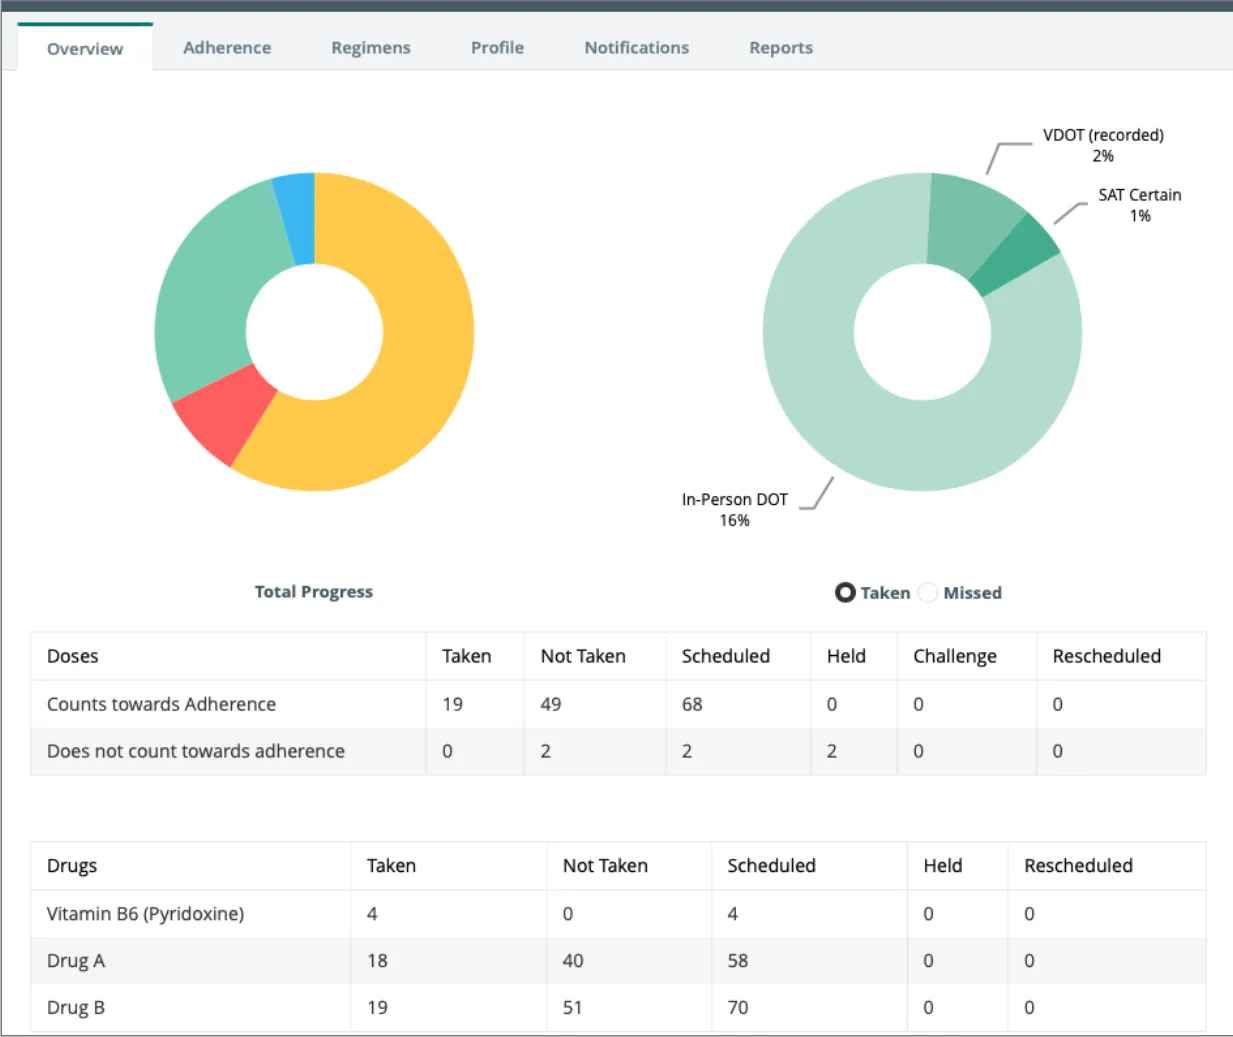Image resolution: width=1233 pixels, height=1037 pixels.
Task: Click Drug A Not Taken value 40
Action: [x=573, y=960]
